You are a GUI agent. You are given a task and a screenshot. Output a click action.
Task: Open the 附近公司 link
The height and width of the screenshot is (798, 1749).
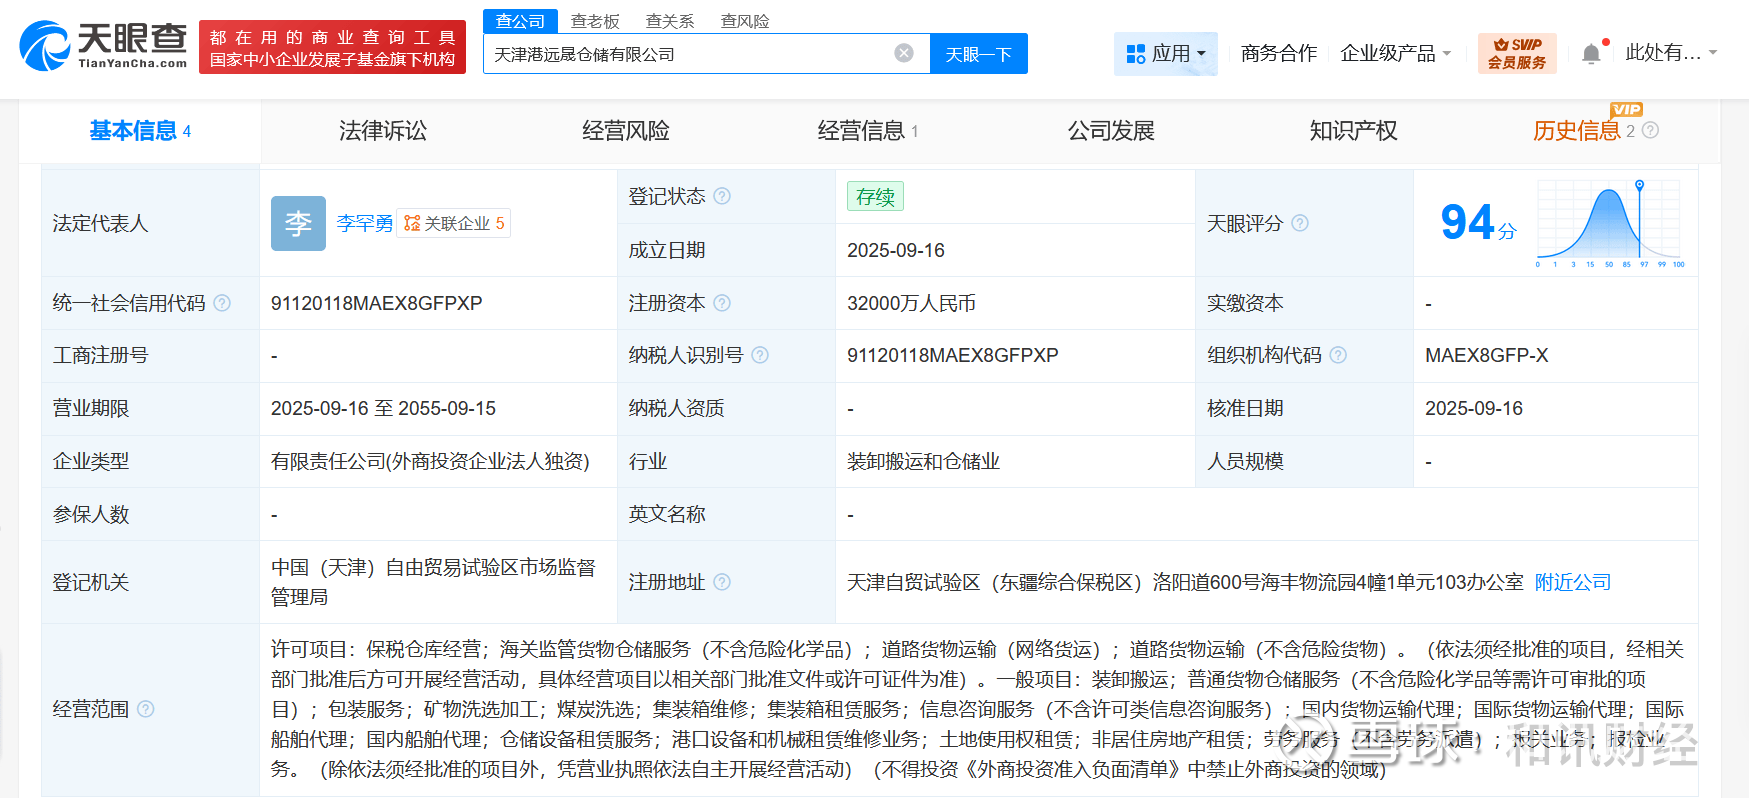click(x=1572, y=582)
